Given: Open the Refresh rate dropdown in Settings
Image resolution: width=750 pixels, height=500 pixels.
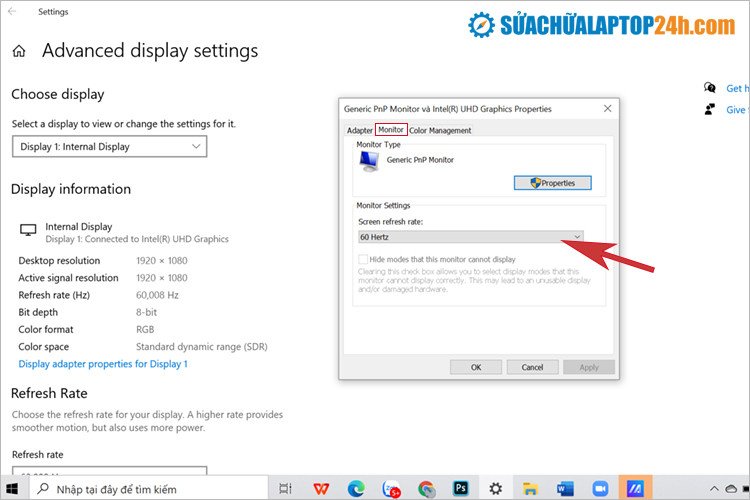Looking at the screenshot, I should click(x=110, y=471).
